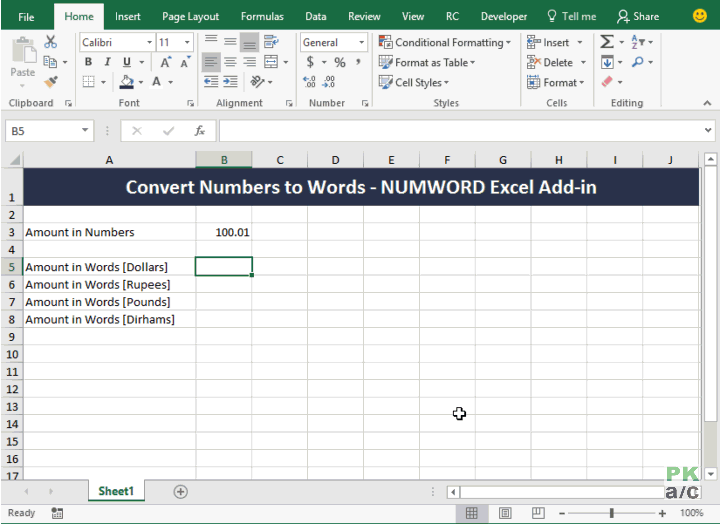The width and height of the screenshot is (720, 524).
Task: Click the AutoSum sigma icon
Action: coord(607,42)
